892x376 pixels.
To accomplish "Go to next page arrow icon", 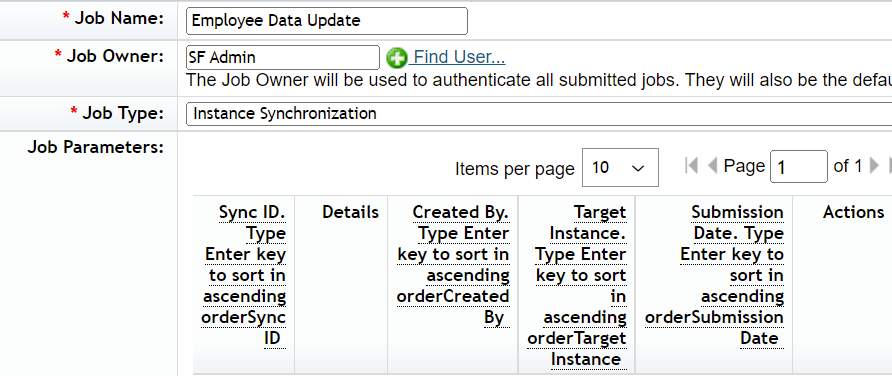I will tap(875, 166).
